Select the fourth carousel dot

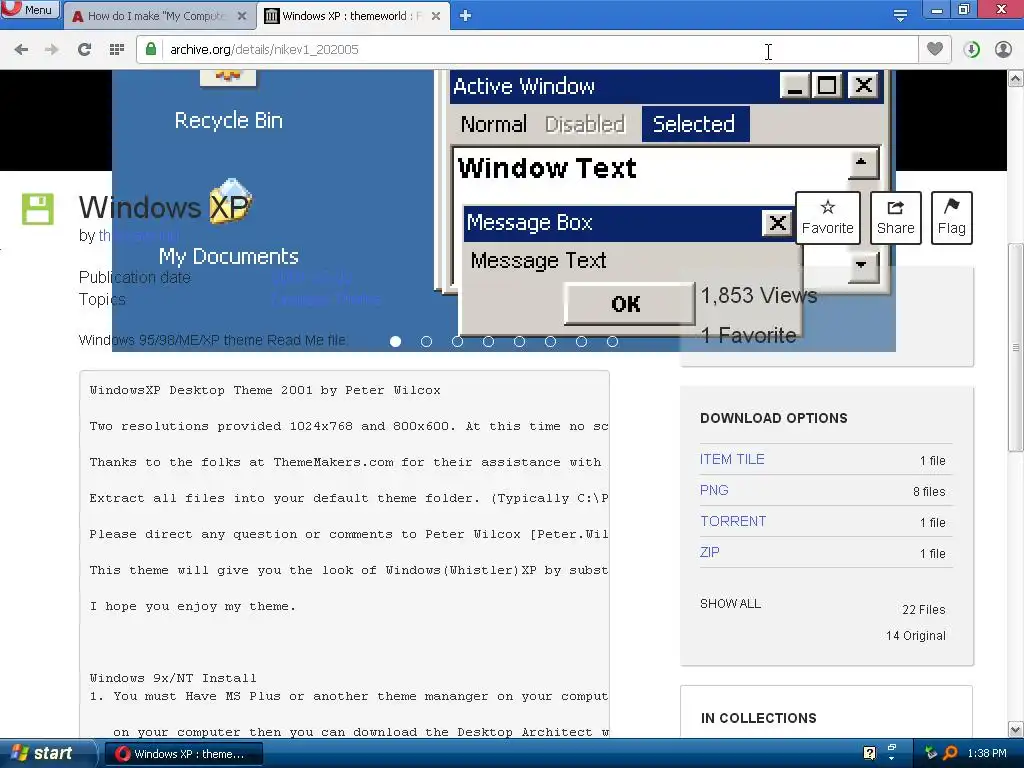[488, 342]
